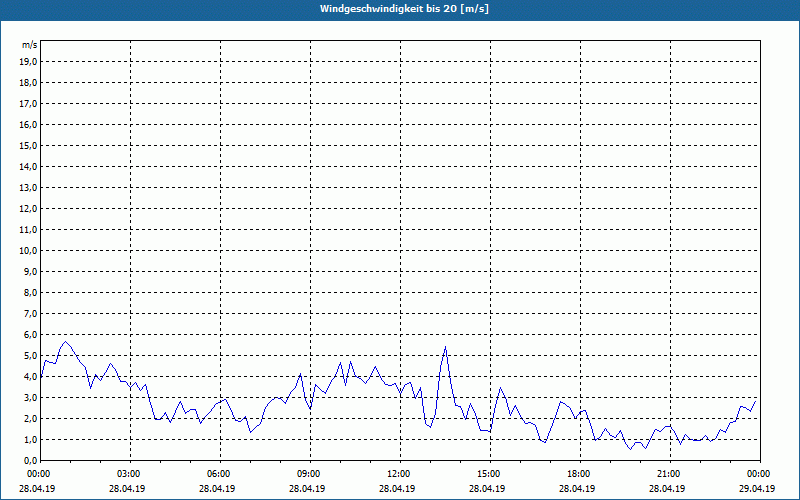Screen dimensions: 800x500
Task: Click the 00:00 label at the x-axis right end
Action: click(758, 474)
